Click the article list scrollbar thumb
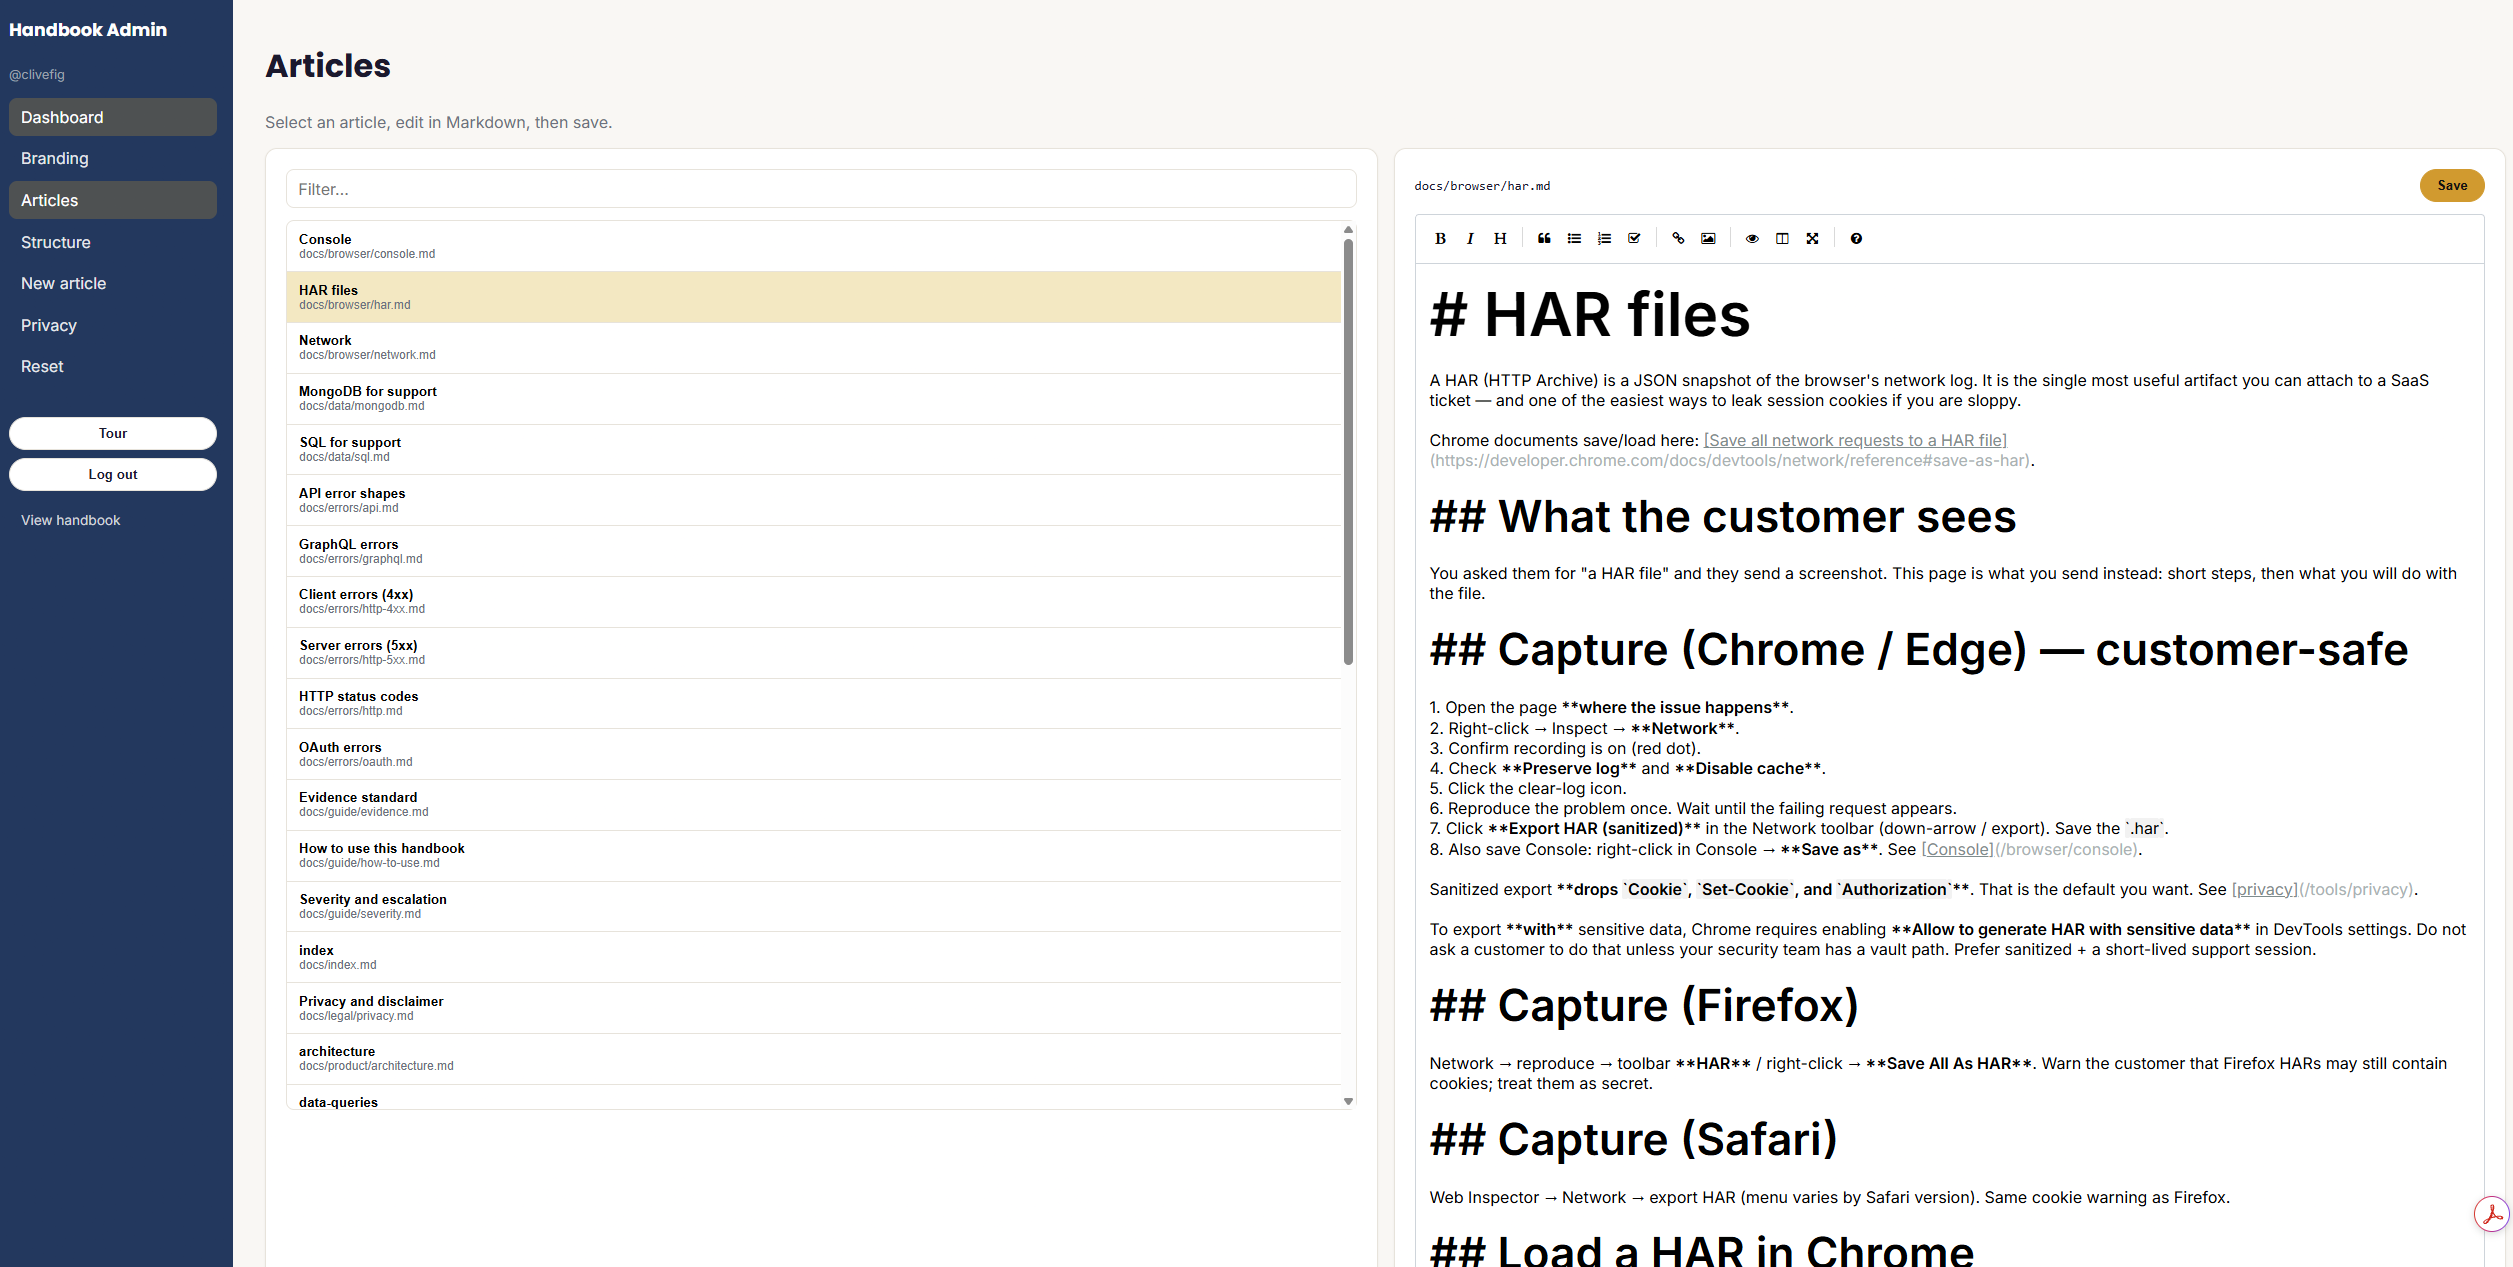Screen dimensions: 2513x1267 [x=1348, y=452]
